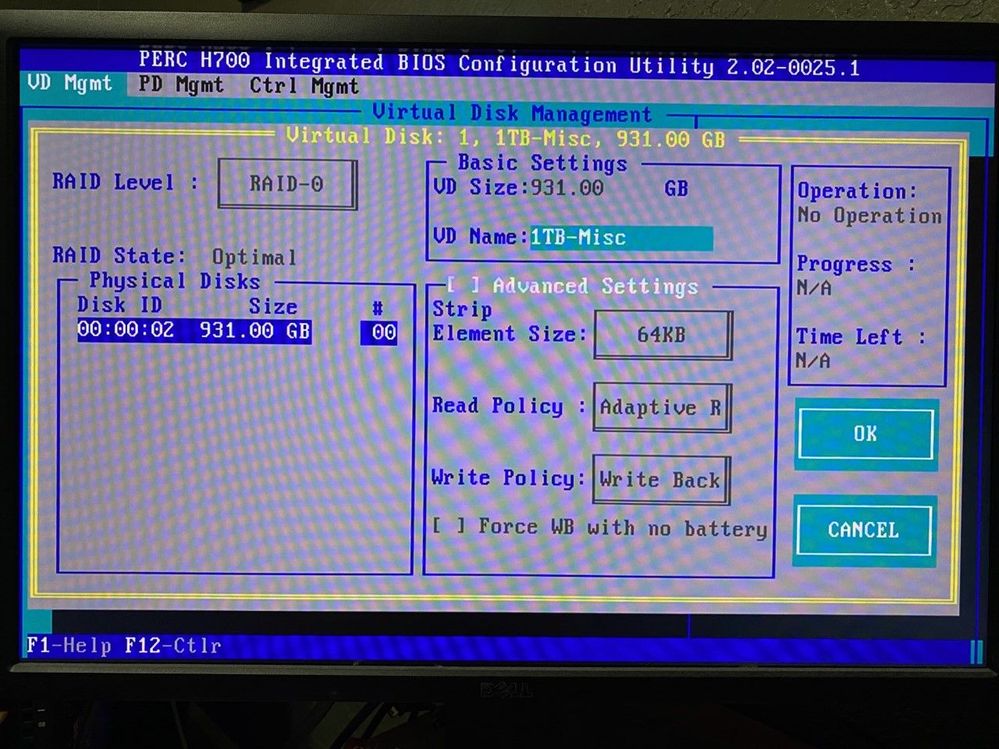
Task: Click the Virtual Disk 1 dialog title
Action: tap(506, 137)
